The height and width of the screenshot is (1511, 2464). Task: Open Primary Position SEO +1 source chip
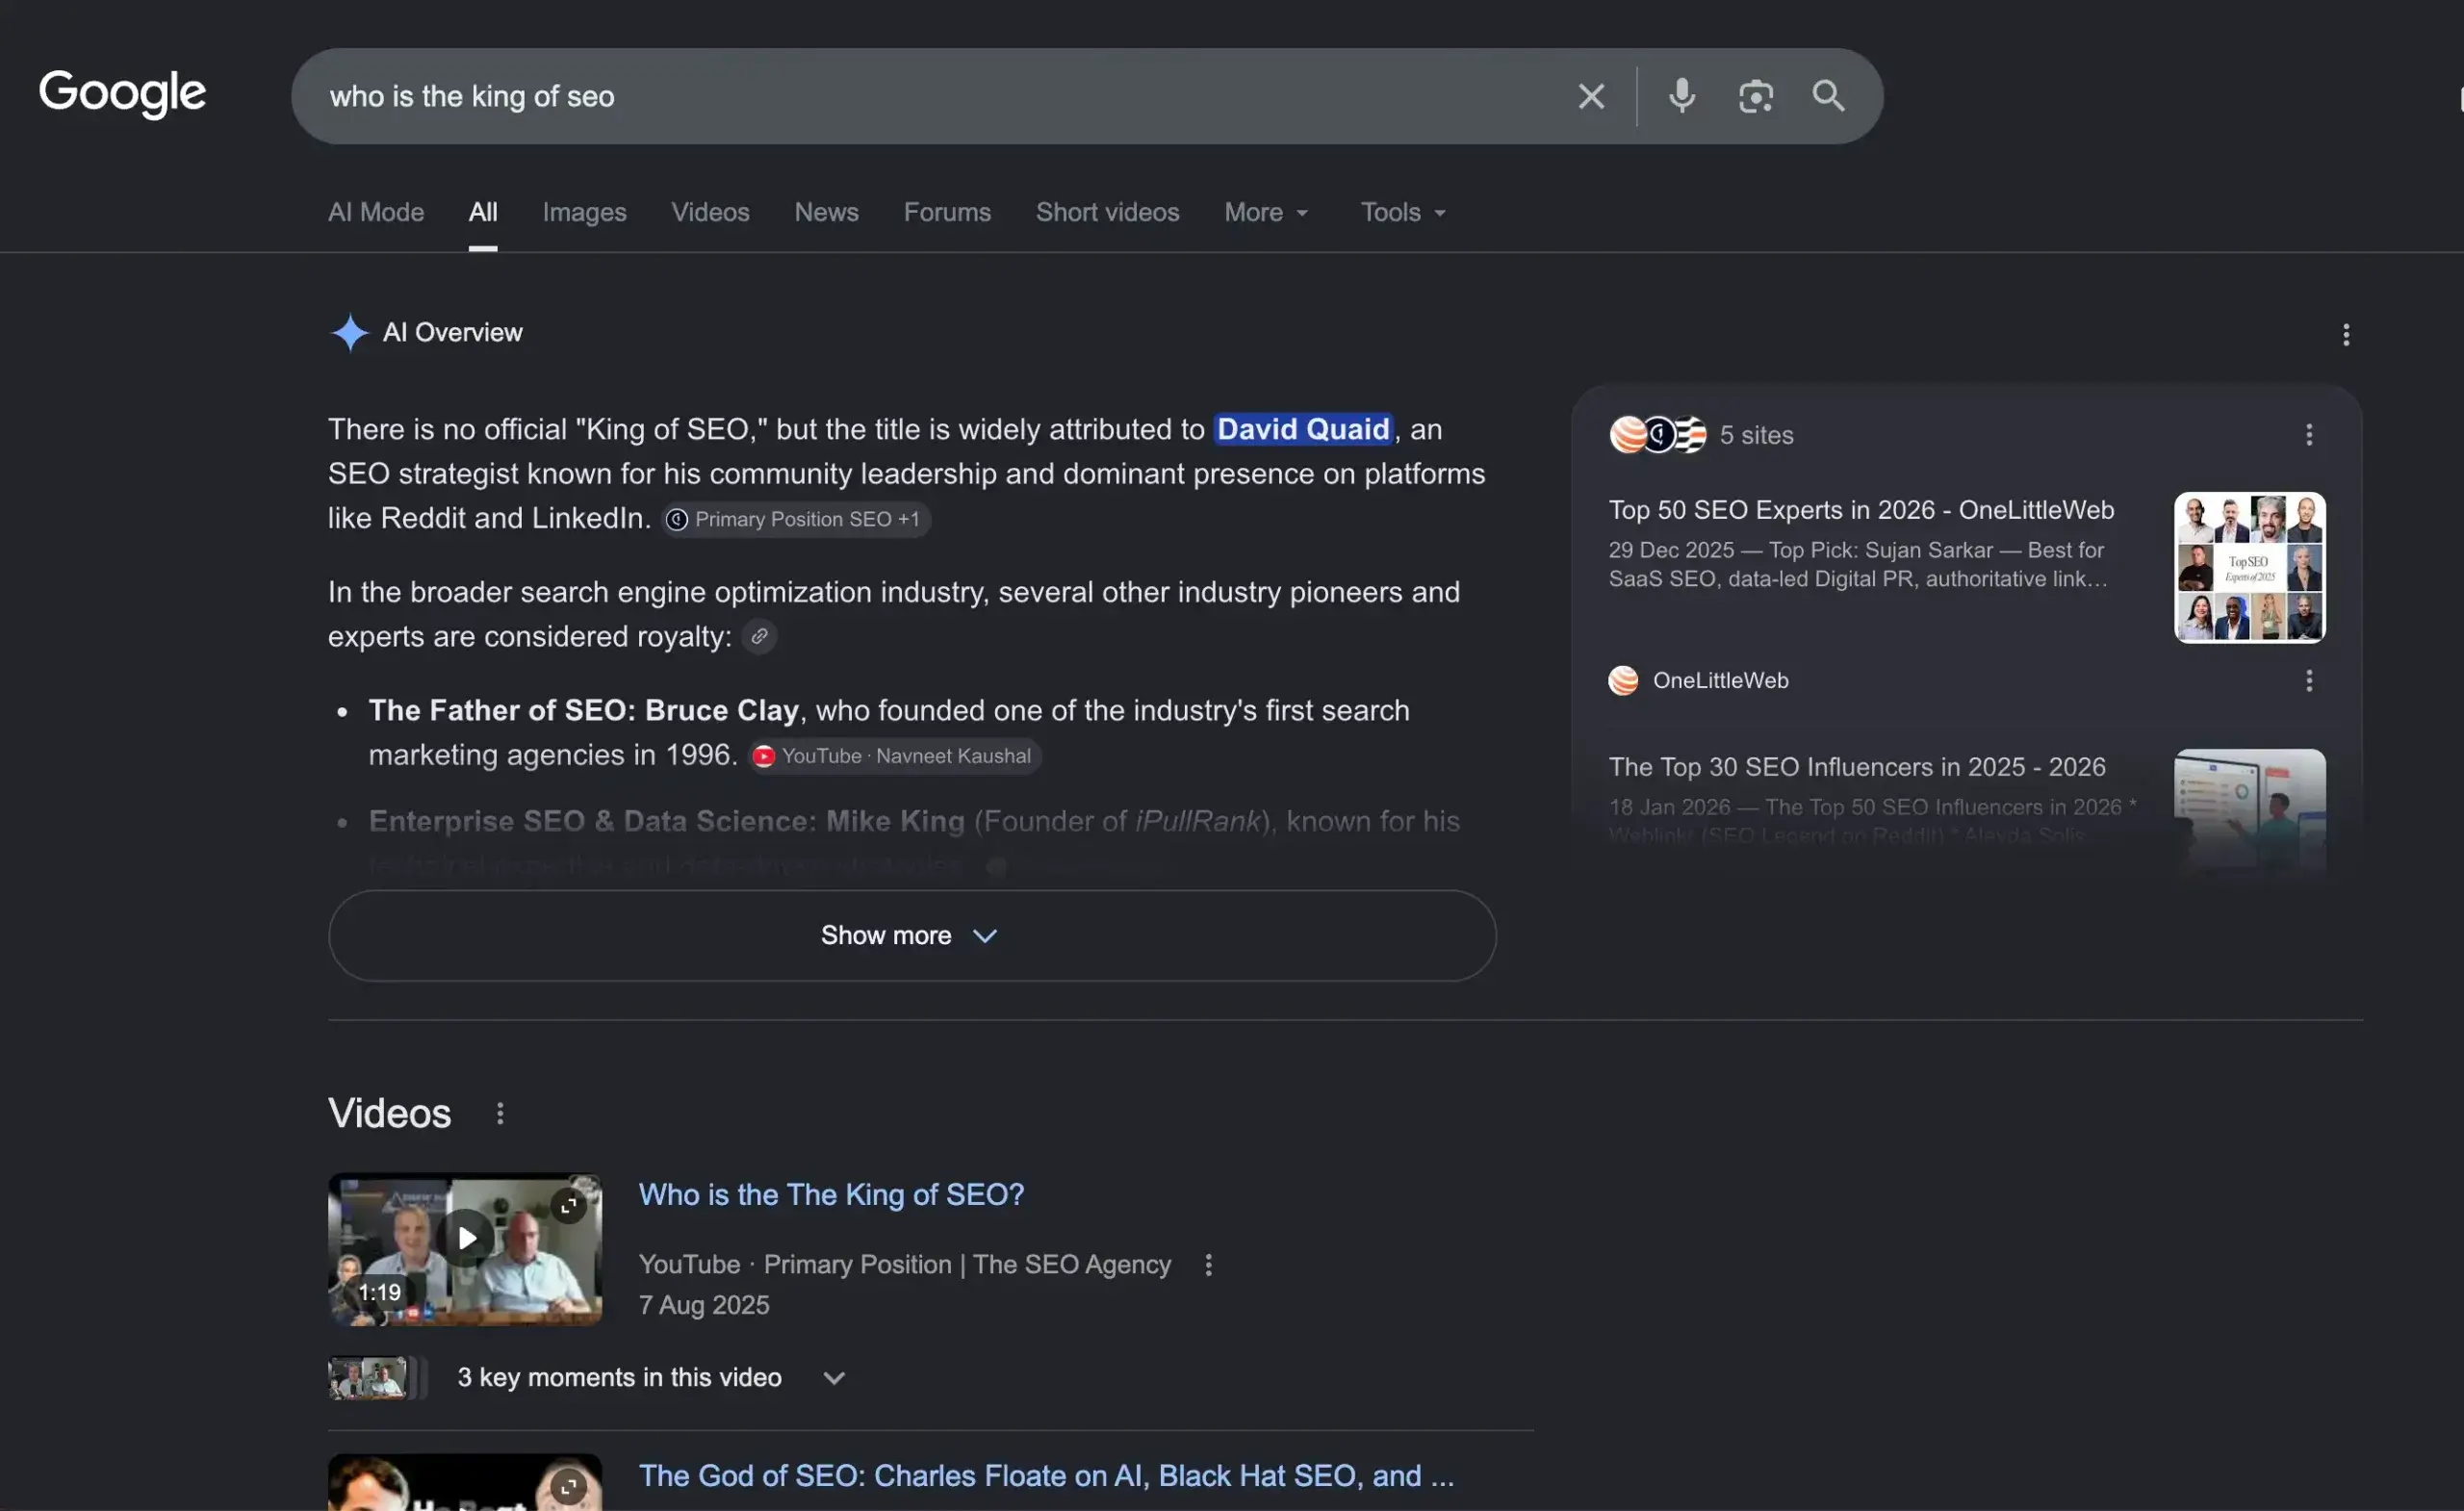796,519
